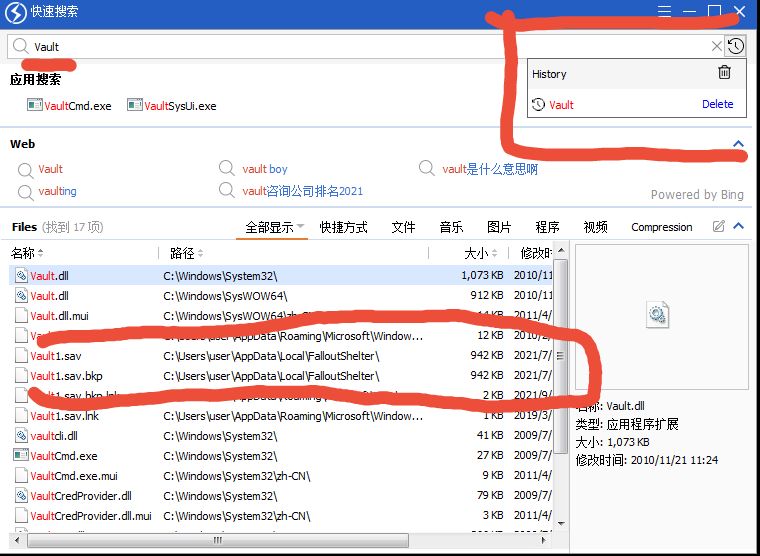760x556 pixels.
Task: Open the 全部显示 filter dropdown
Action: click(x=274, y=227)
